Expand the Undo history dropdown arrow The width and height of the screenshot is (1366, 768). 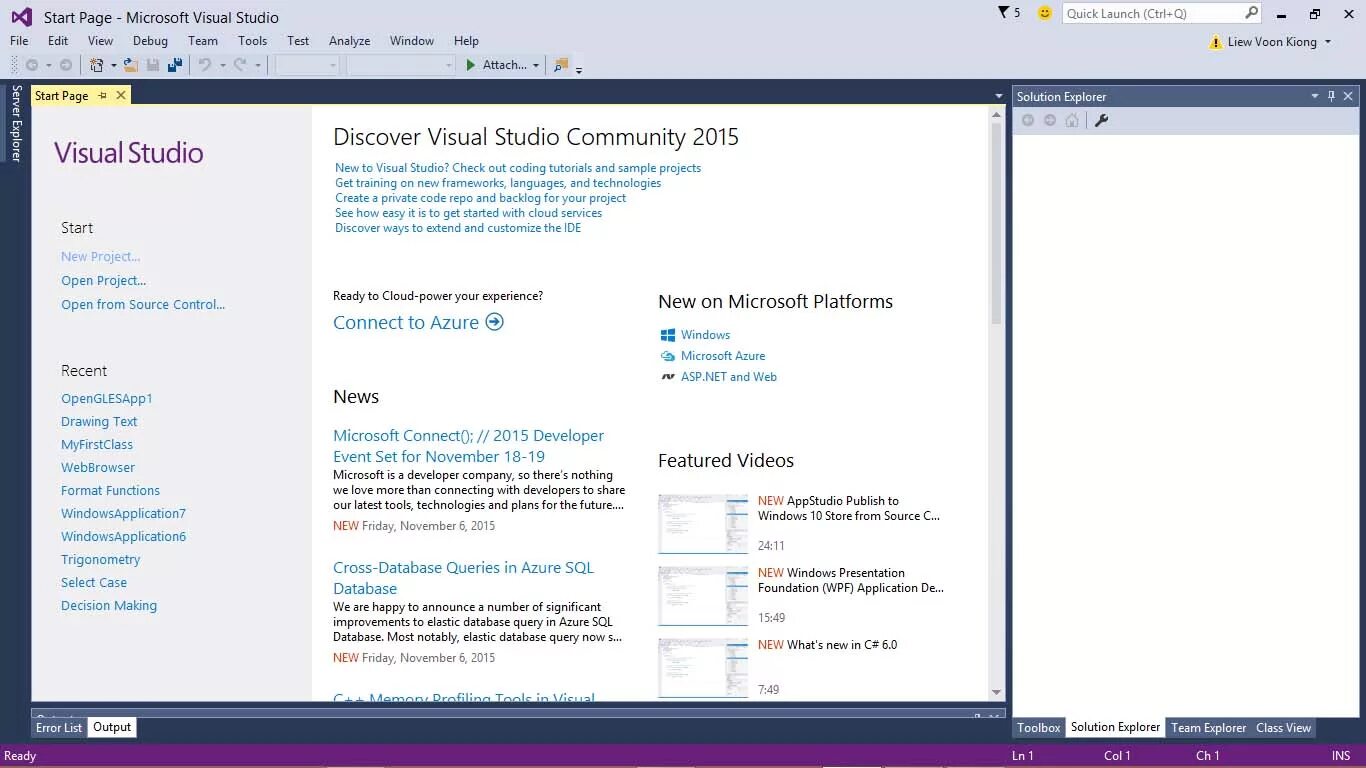point(222,65)
